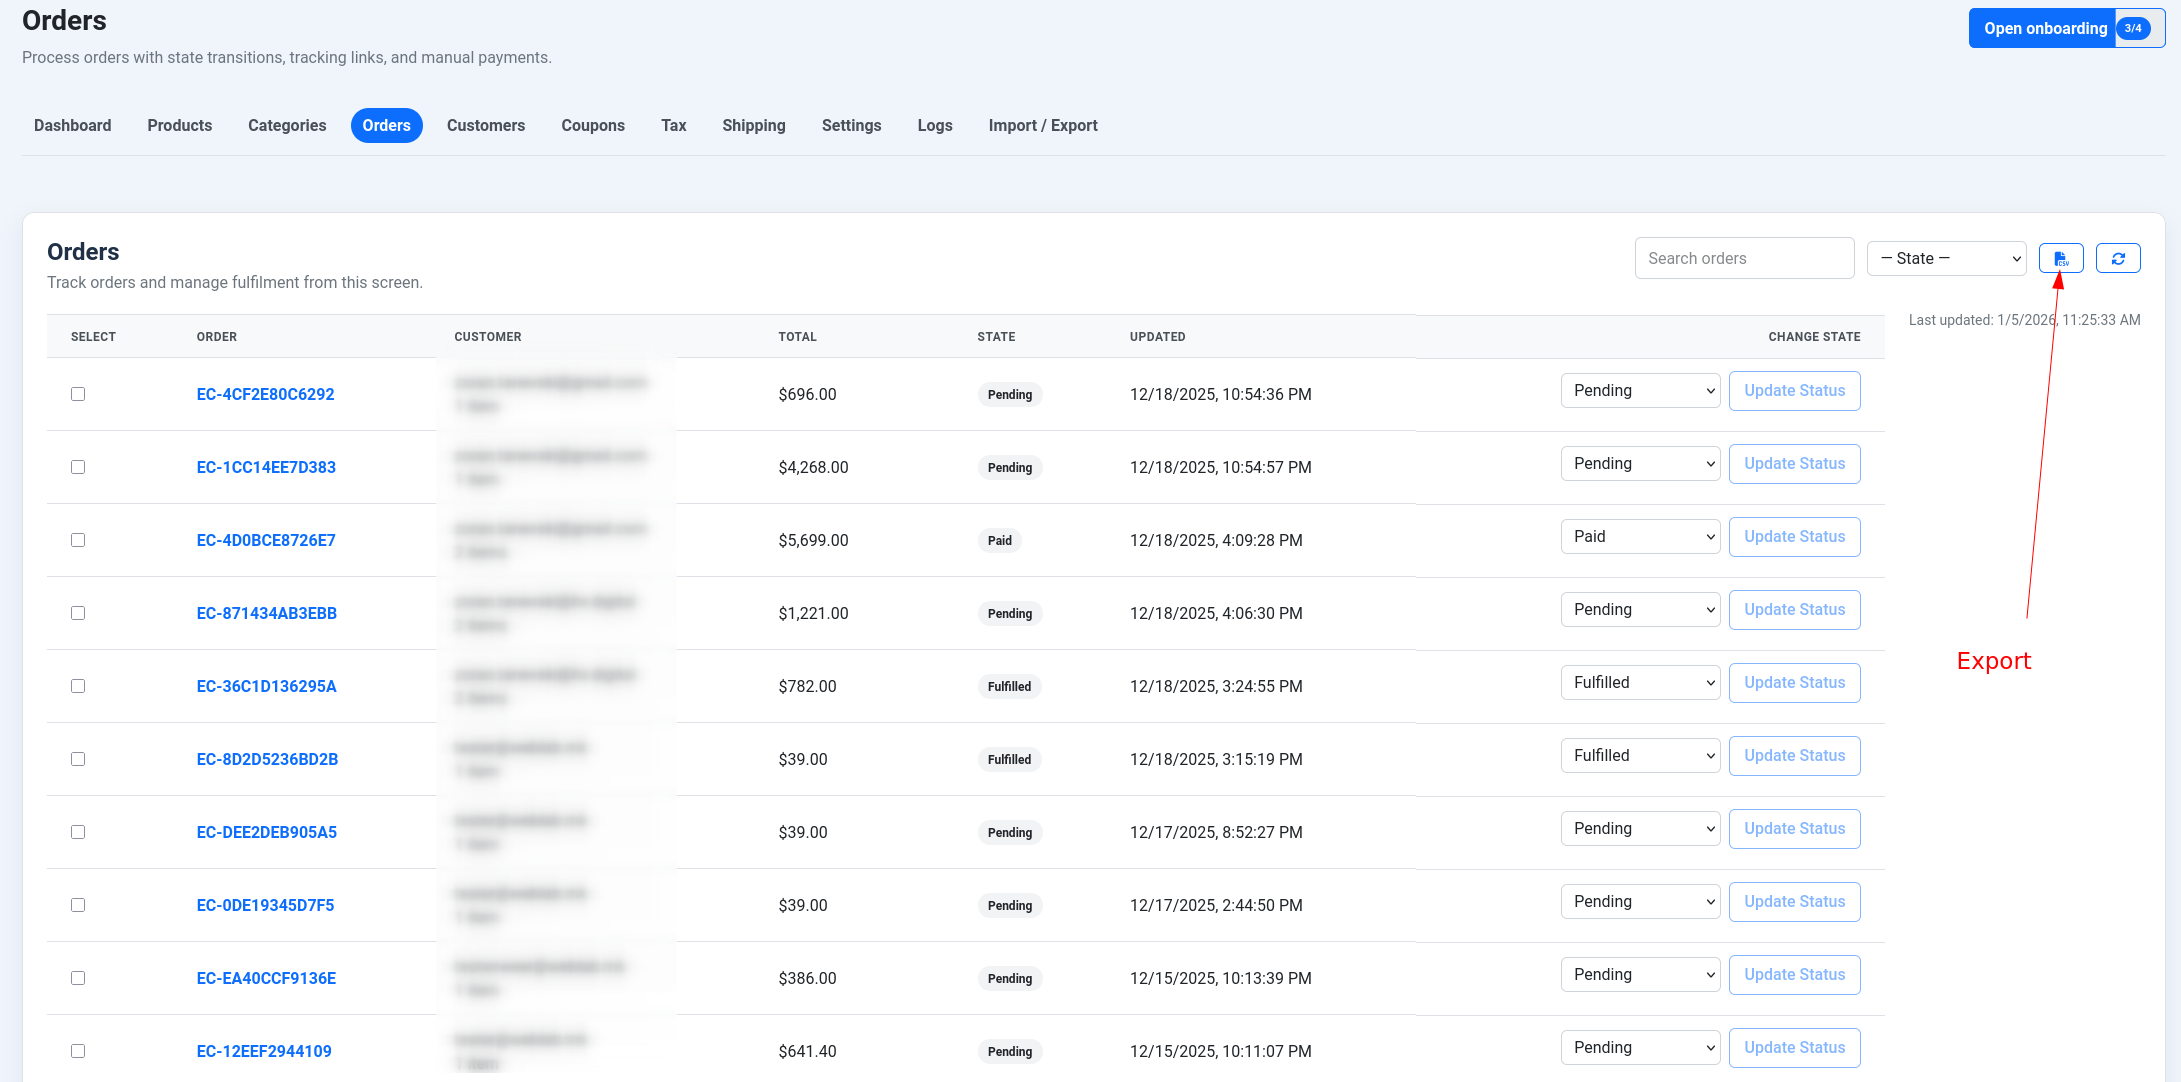Open the Customers tab
The width and height of the screenshot is (2181, 1082).
(x=486, y=125)
